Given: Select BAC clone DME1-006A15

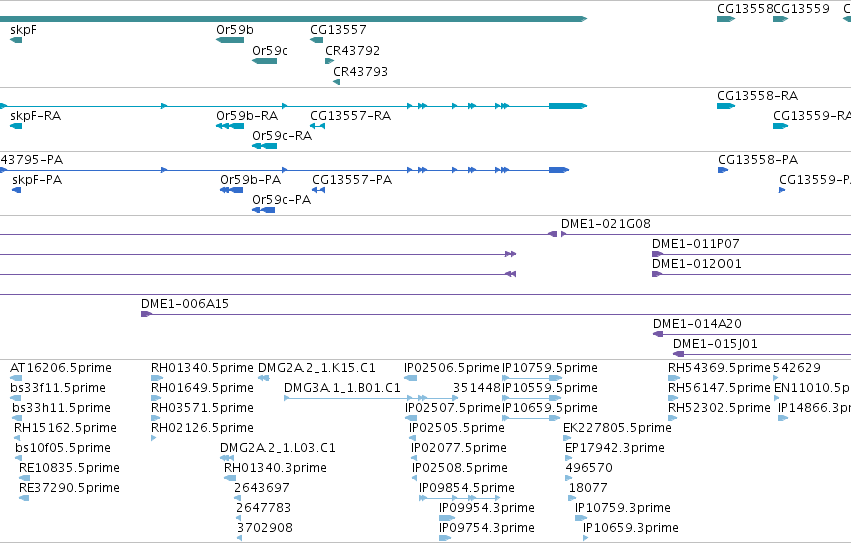Looking at the screenshot, I should point(496,314).
